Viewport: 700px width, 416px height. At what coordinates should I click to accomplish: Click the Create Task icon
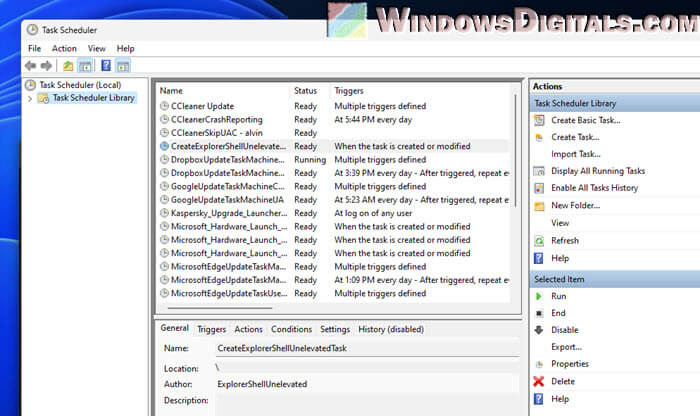point(539,137)
